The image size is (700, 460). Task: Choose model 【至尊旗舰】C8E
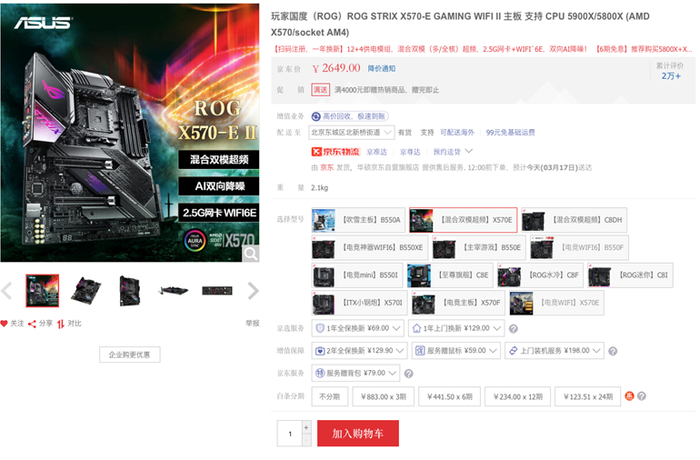[x=450, y=276]
